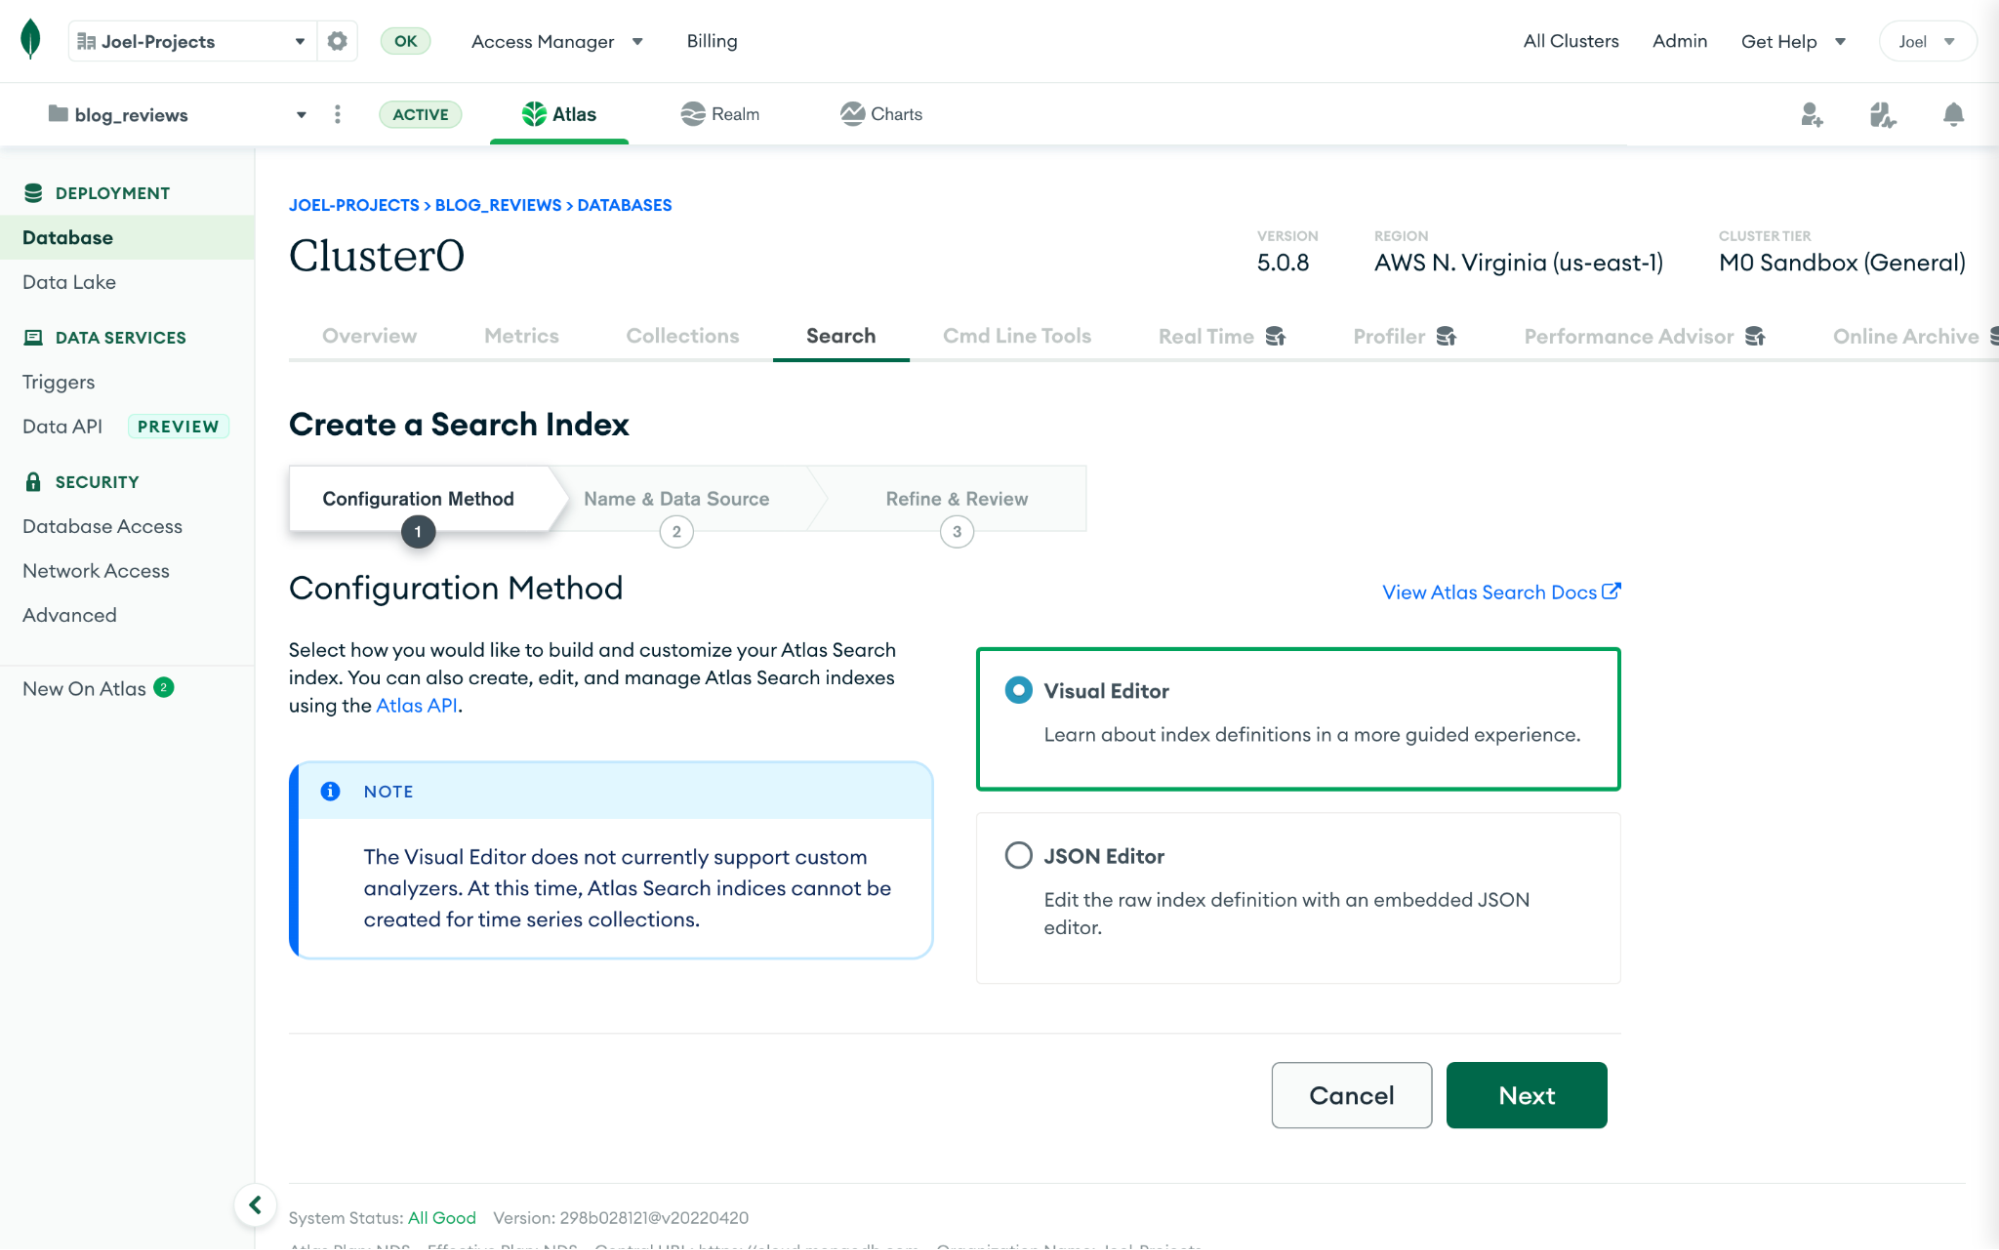Open the Joel-Projects organization dropdown

tap(192, 41)
